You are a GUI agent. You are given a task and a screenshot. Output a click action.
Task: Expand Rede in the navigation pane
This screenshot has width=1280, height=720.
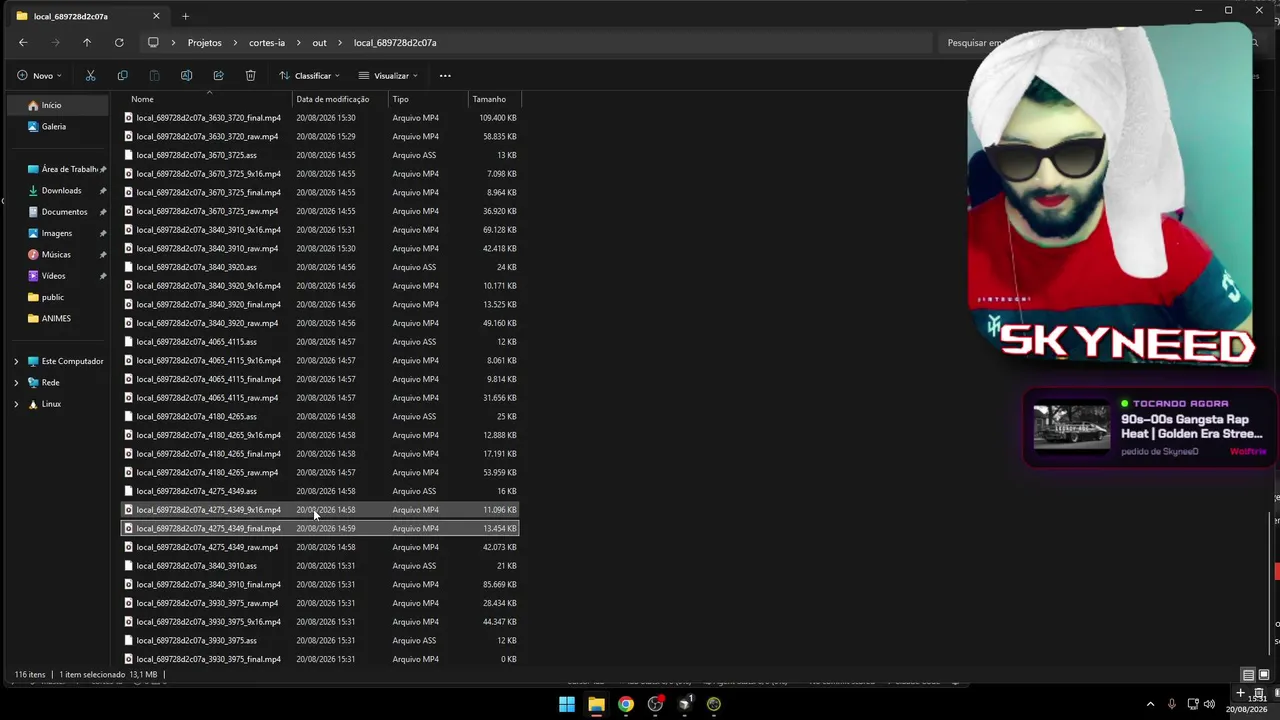[16, 383]
